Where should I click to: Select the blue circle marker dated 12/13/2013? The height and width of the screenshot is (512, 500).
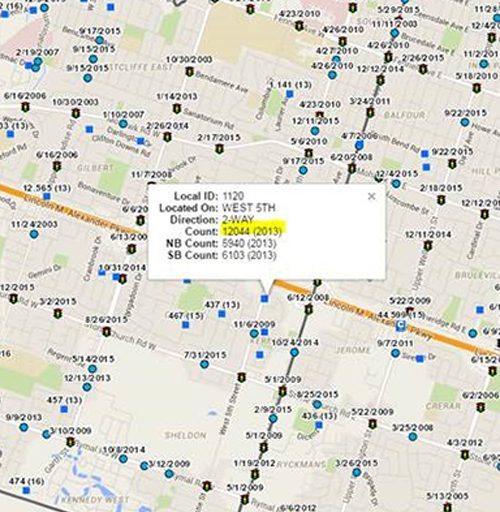click(87, 387)
